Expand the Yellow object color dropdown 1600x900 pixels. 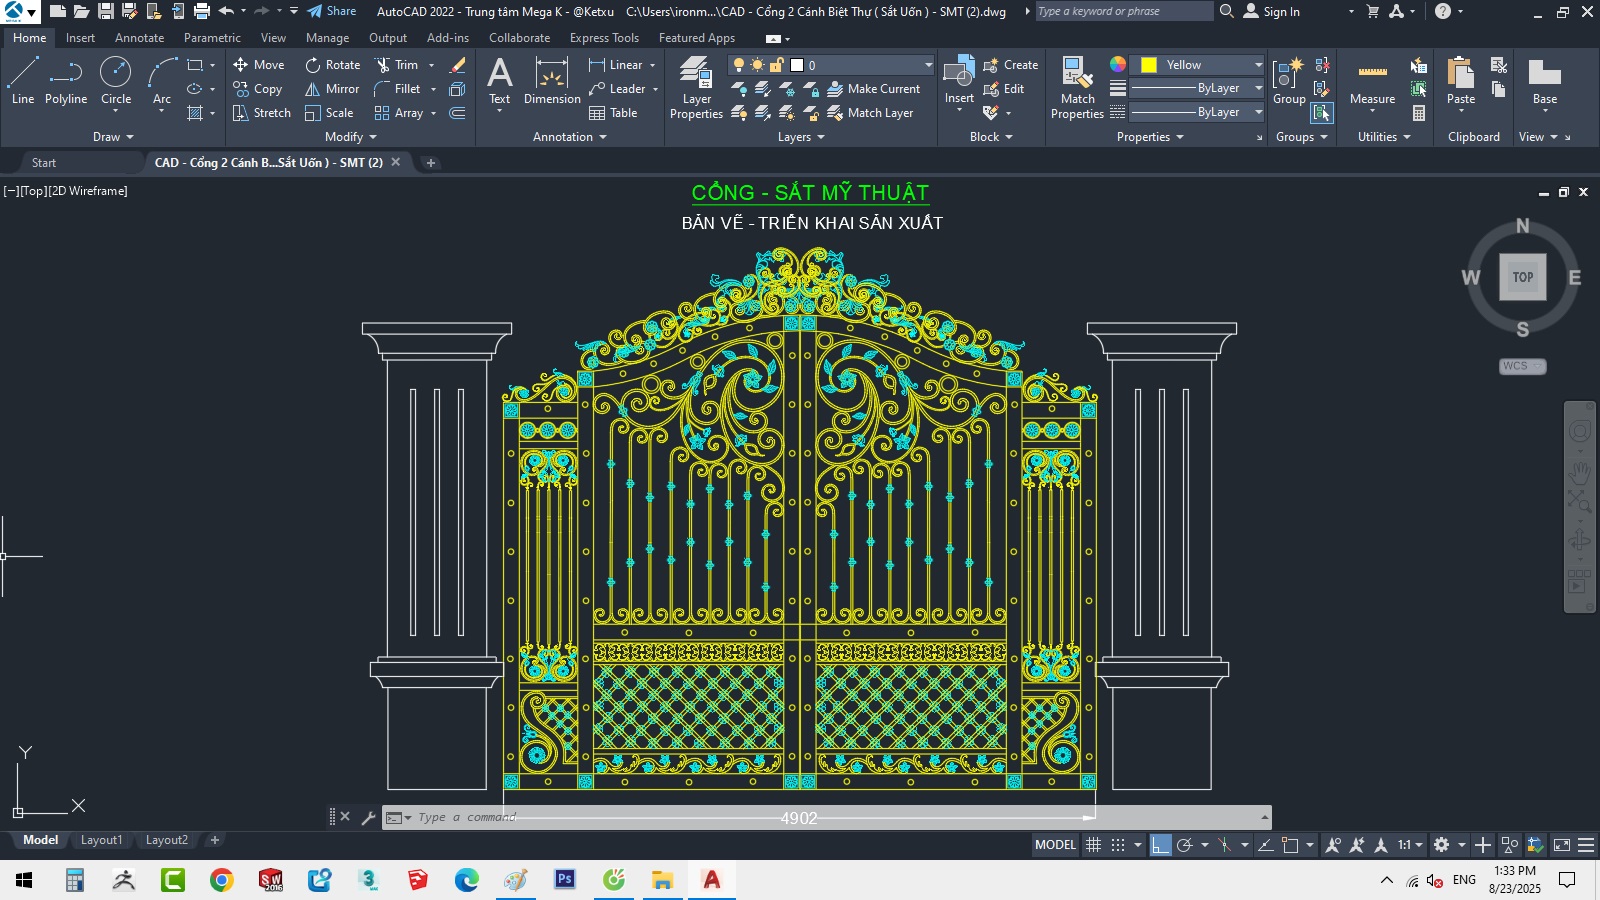(1258, 65)
